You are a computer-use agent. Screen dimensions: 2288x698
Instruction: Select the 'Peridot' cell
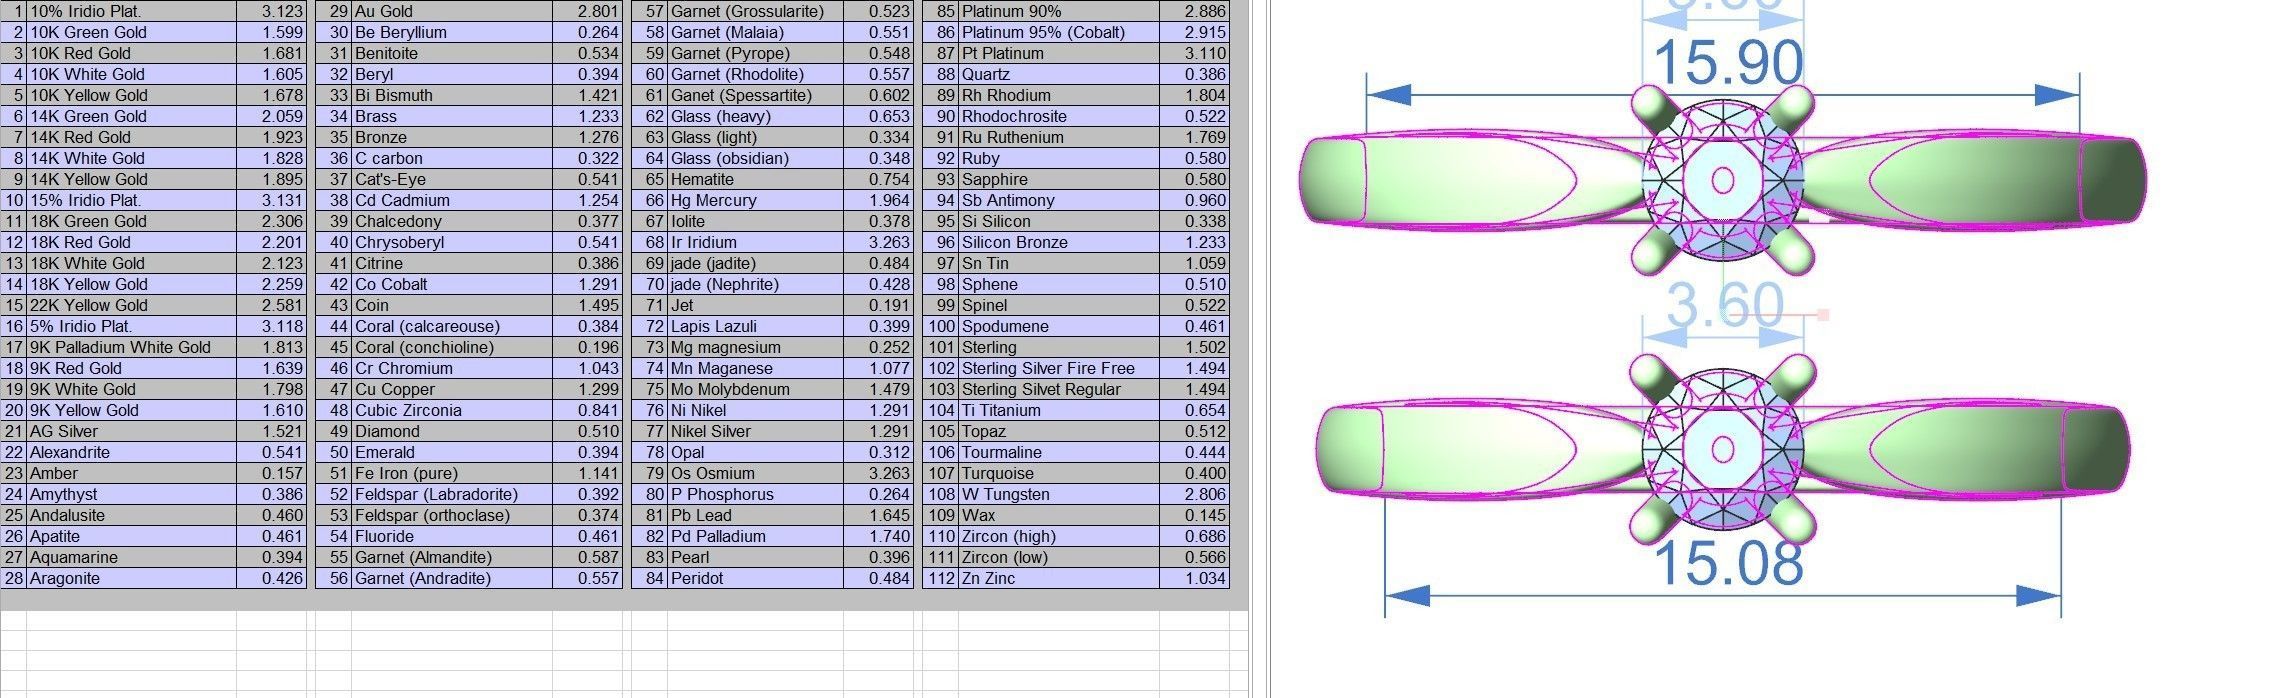pos(756,578)
